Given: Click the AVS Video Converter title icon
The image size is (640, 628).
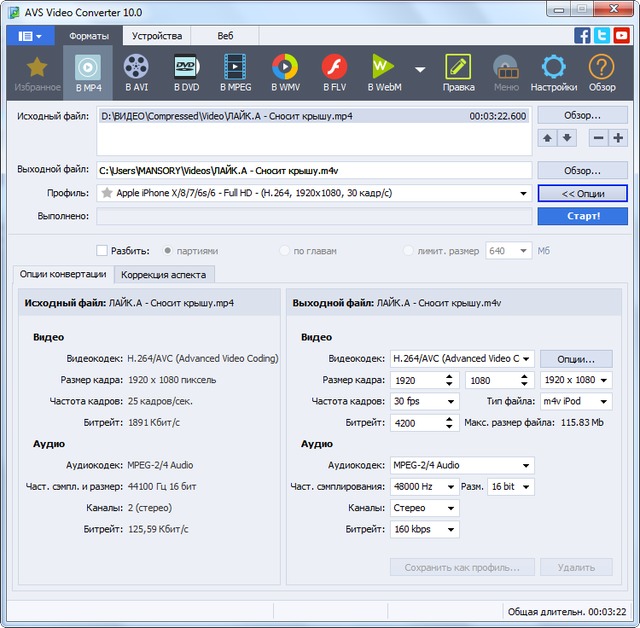Looking at the screenshot, I should coord(14,12).
